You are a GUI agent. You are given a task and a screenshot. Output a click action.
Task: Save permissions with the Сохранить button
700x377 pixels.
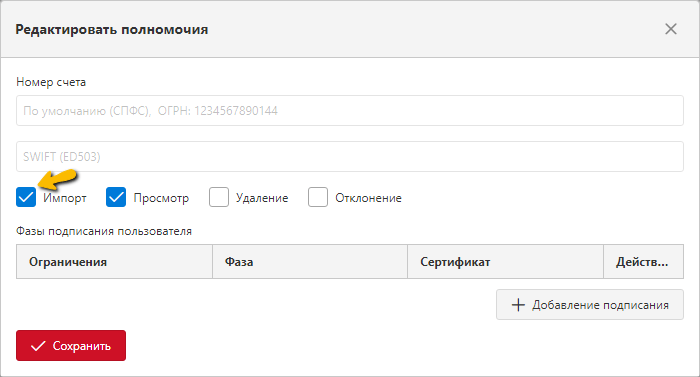point(71,346)
